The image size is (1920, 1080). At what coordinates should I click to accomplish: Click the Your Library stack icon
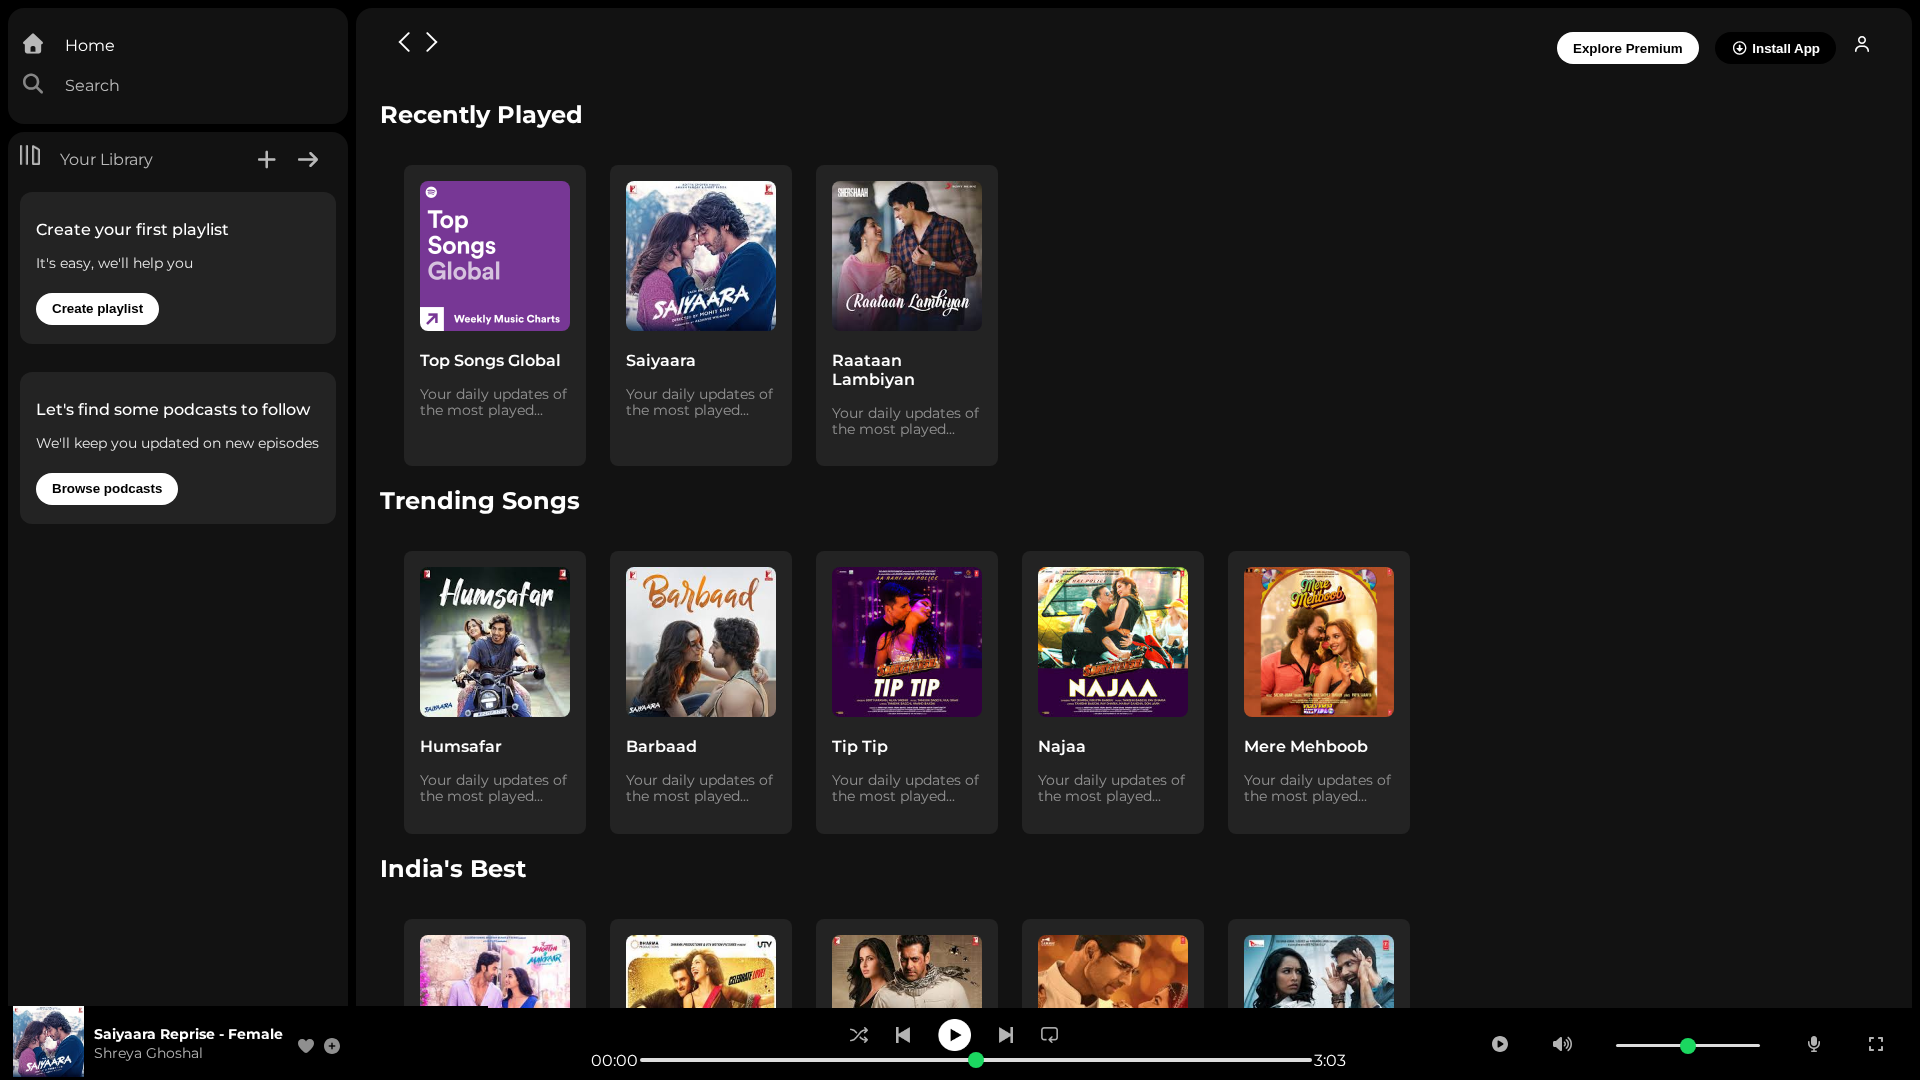pyautogui.click(x=30, y=155)
